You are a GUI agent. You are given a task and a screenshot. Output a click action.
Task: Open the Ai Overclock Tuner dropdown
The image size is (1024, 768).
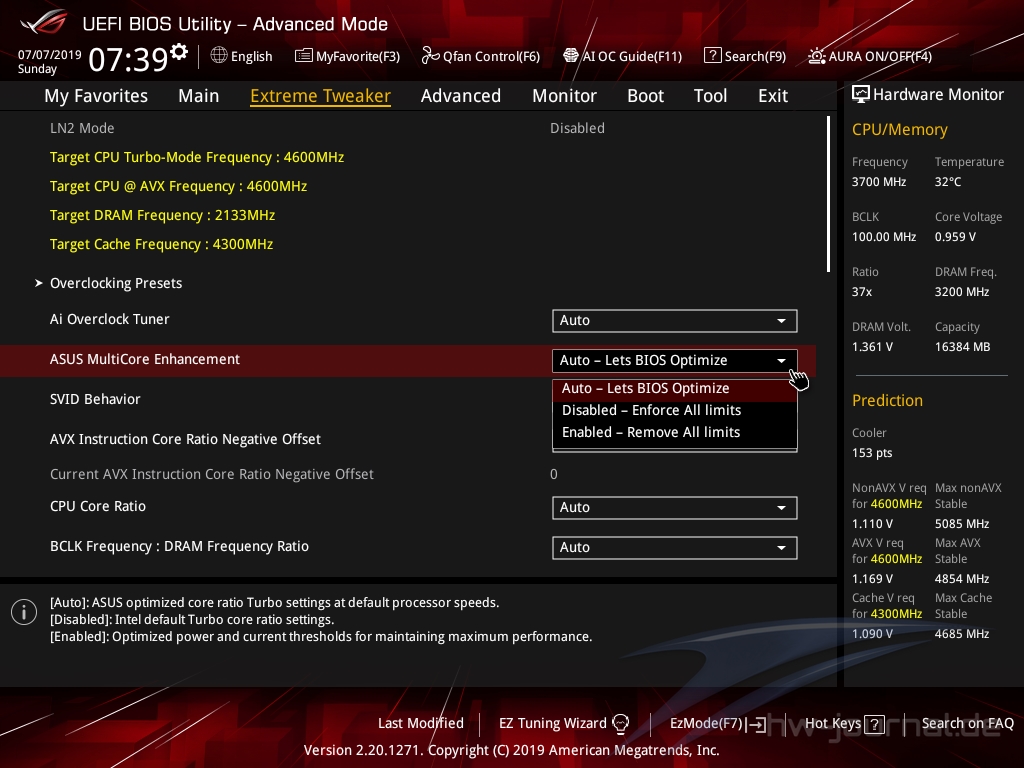(675, 321)
